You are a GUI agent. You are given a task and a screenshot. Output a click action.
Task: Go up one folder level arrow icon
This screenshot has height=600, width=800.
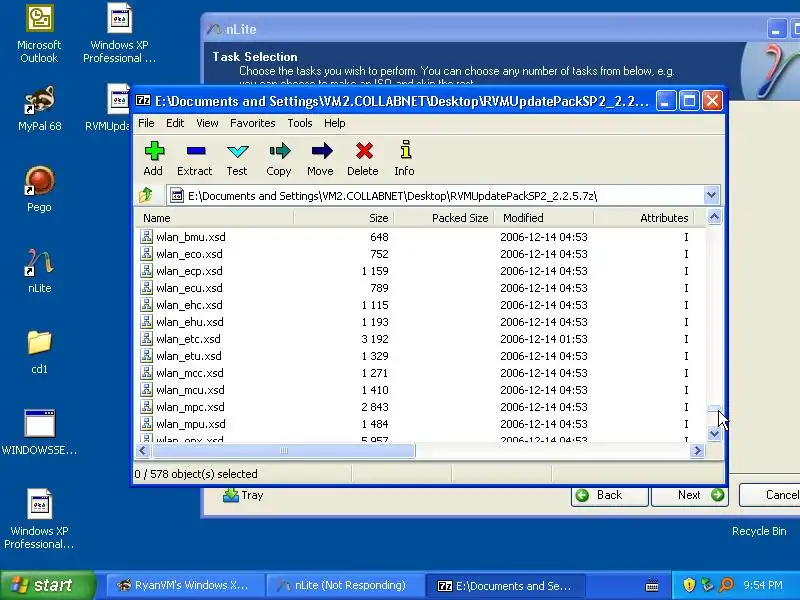click(146, 195)
